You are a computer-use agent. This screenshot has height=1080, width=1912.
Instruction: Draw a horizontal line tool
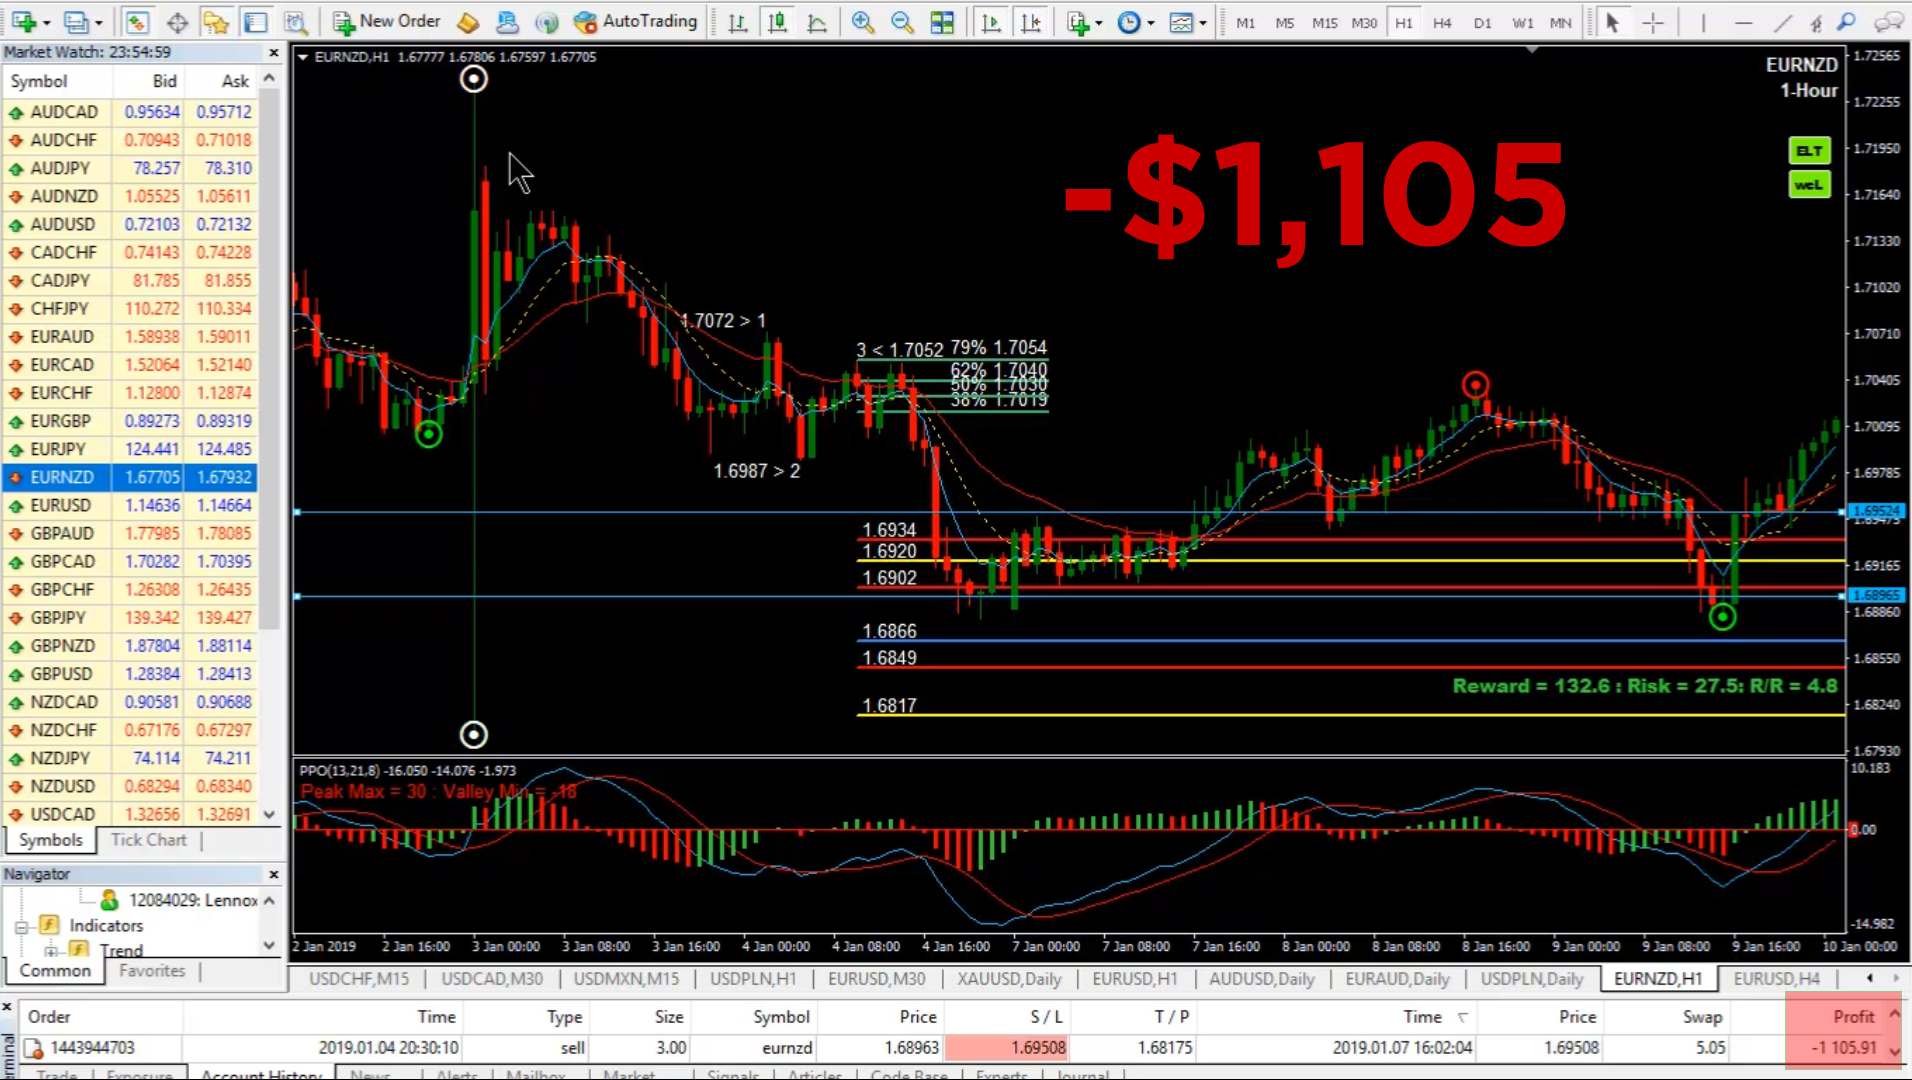(1743, 21)
